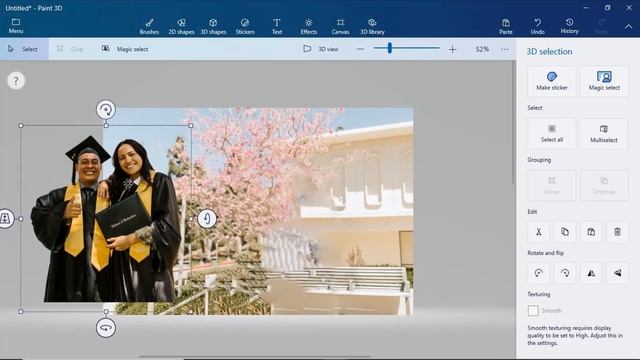Open the 3D library

pos(372,26)
